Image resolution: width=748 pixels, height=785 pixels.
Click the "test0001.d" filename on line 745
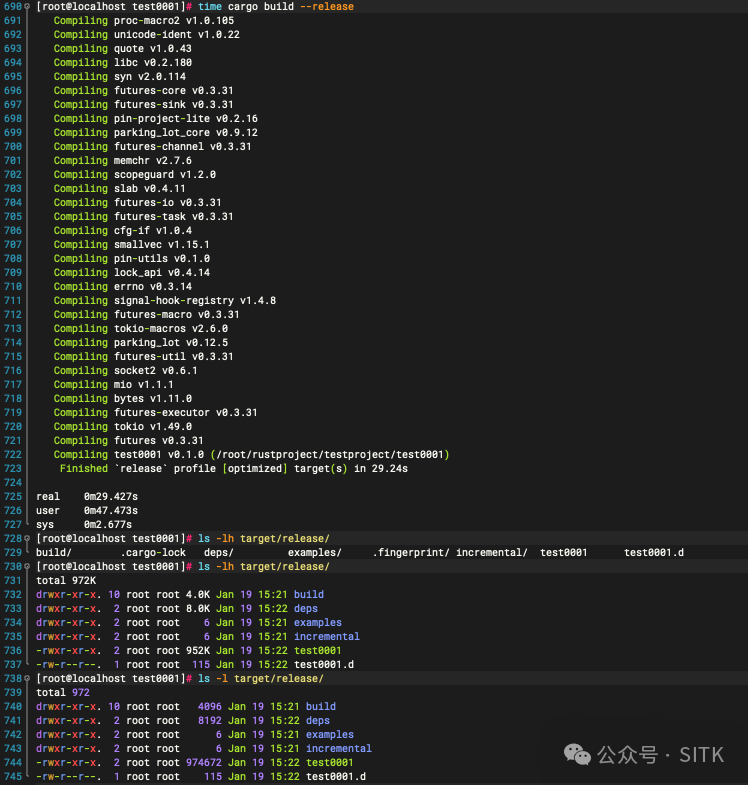[335, 777]
